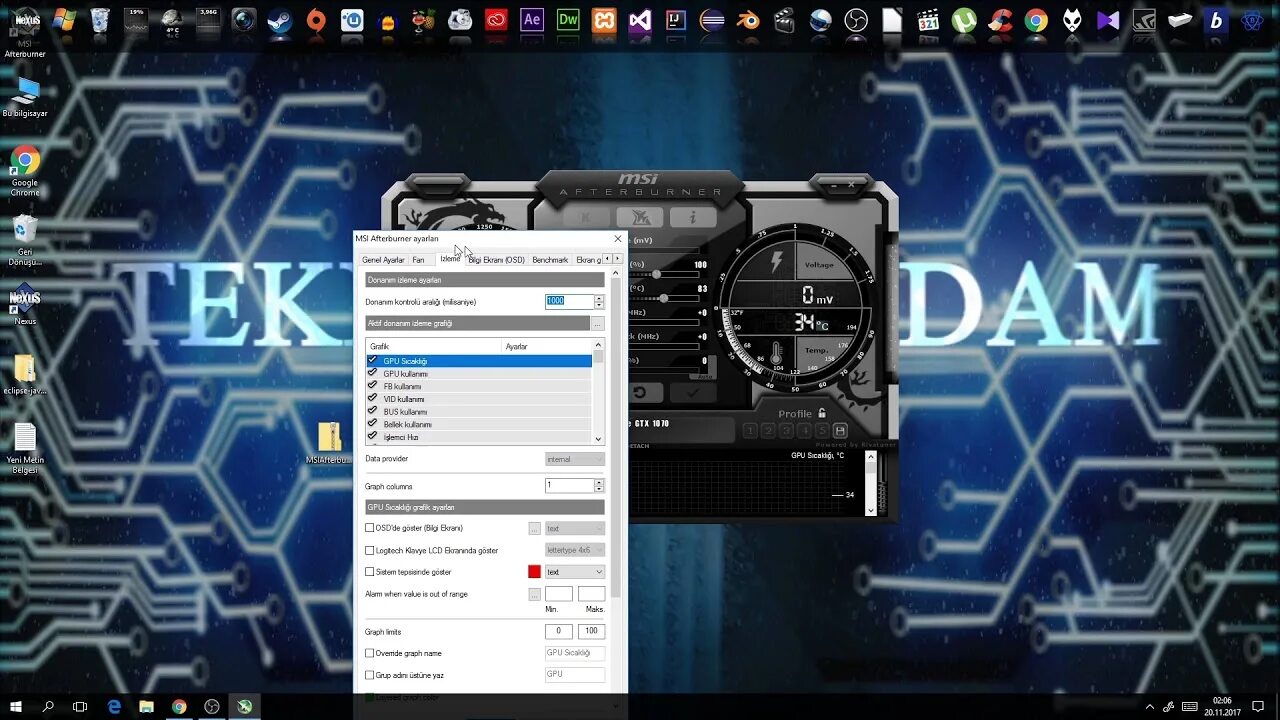This screenshot has height=720, width=1280.
Task: Uncheck the FB kullanımı graph checkmark
Action: [372, 385]
